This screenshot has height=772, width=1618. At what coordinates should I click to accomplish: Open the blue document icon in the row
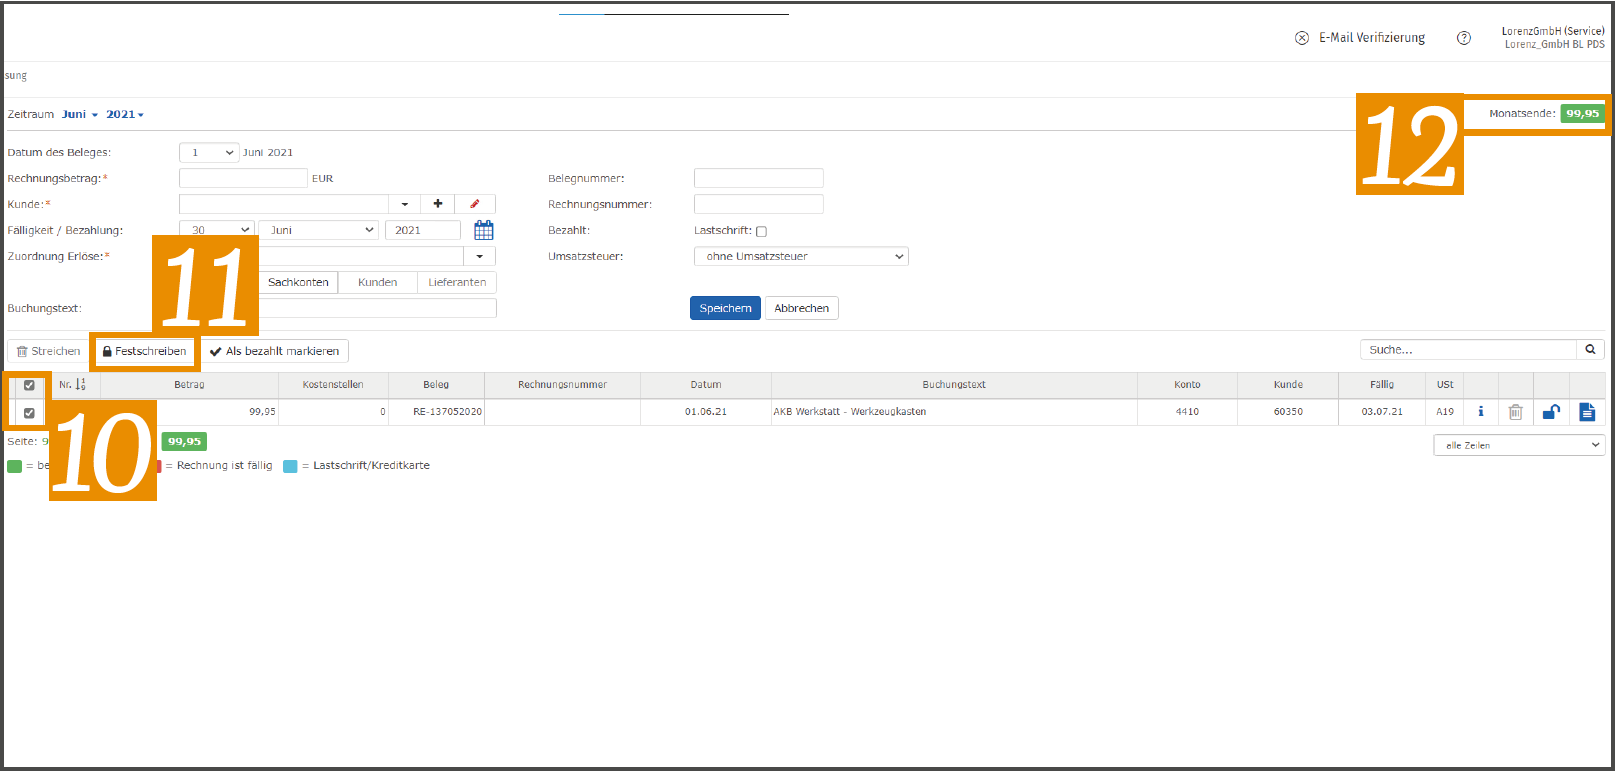[1587, 411]
